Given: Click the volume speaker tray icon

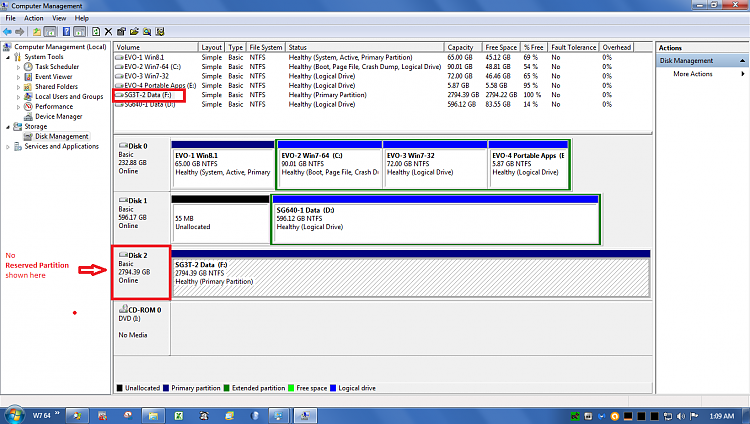Looking at the screenshot, I should coord(681,416).
